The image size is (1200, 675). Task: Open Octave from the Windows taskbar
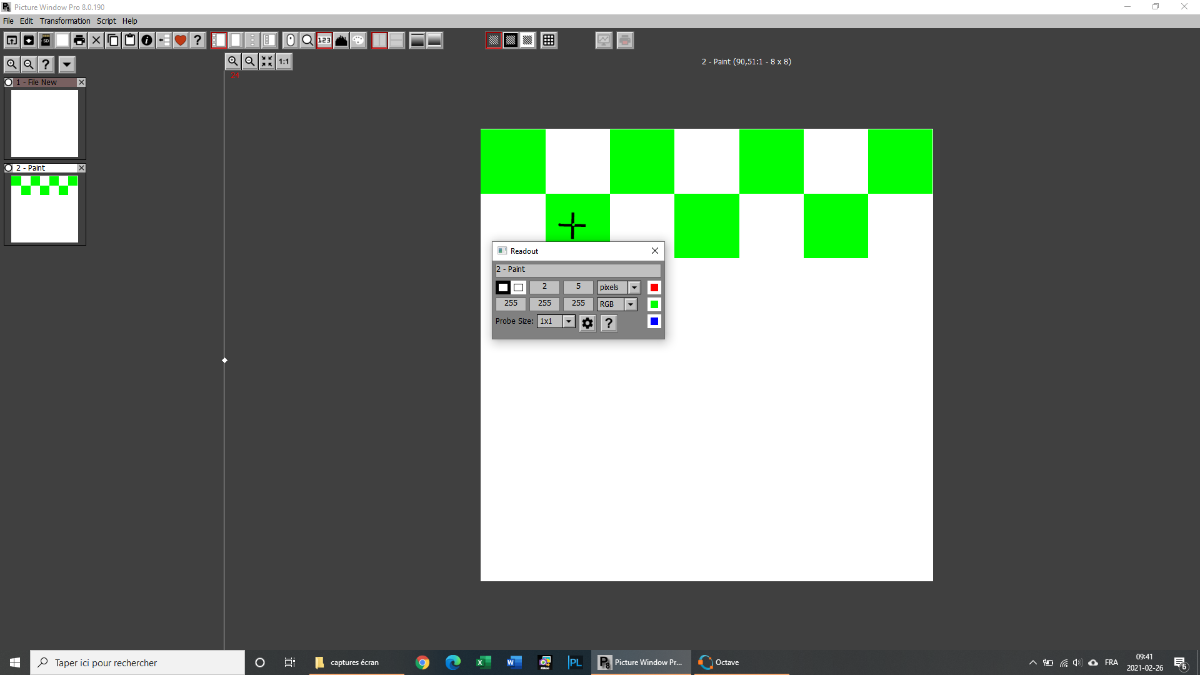(x=718, y=662)
